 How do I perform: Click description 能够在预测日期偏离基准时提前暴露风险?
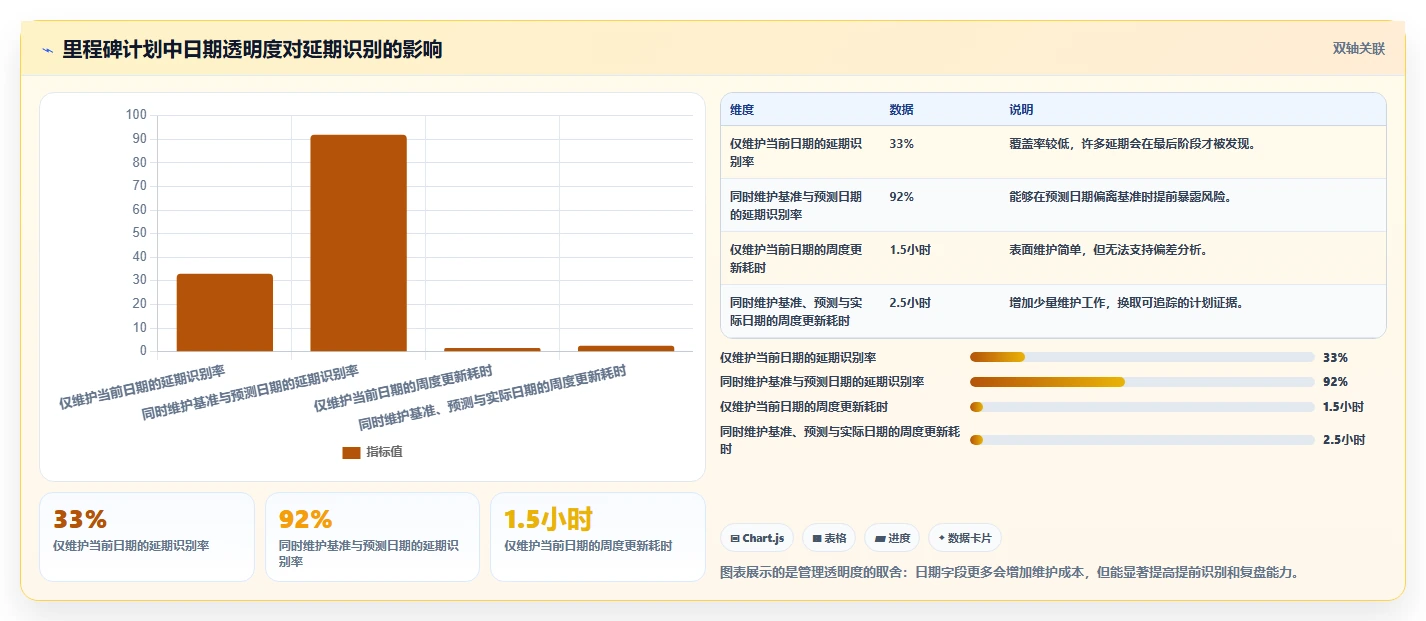click(1120, 197)
